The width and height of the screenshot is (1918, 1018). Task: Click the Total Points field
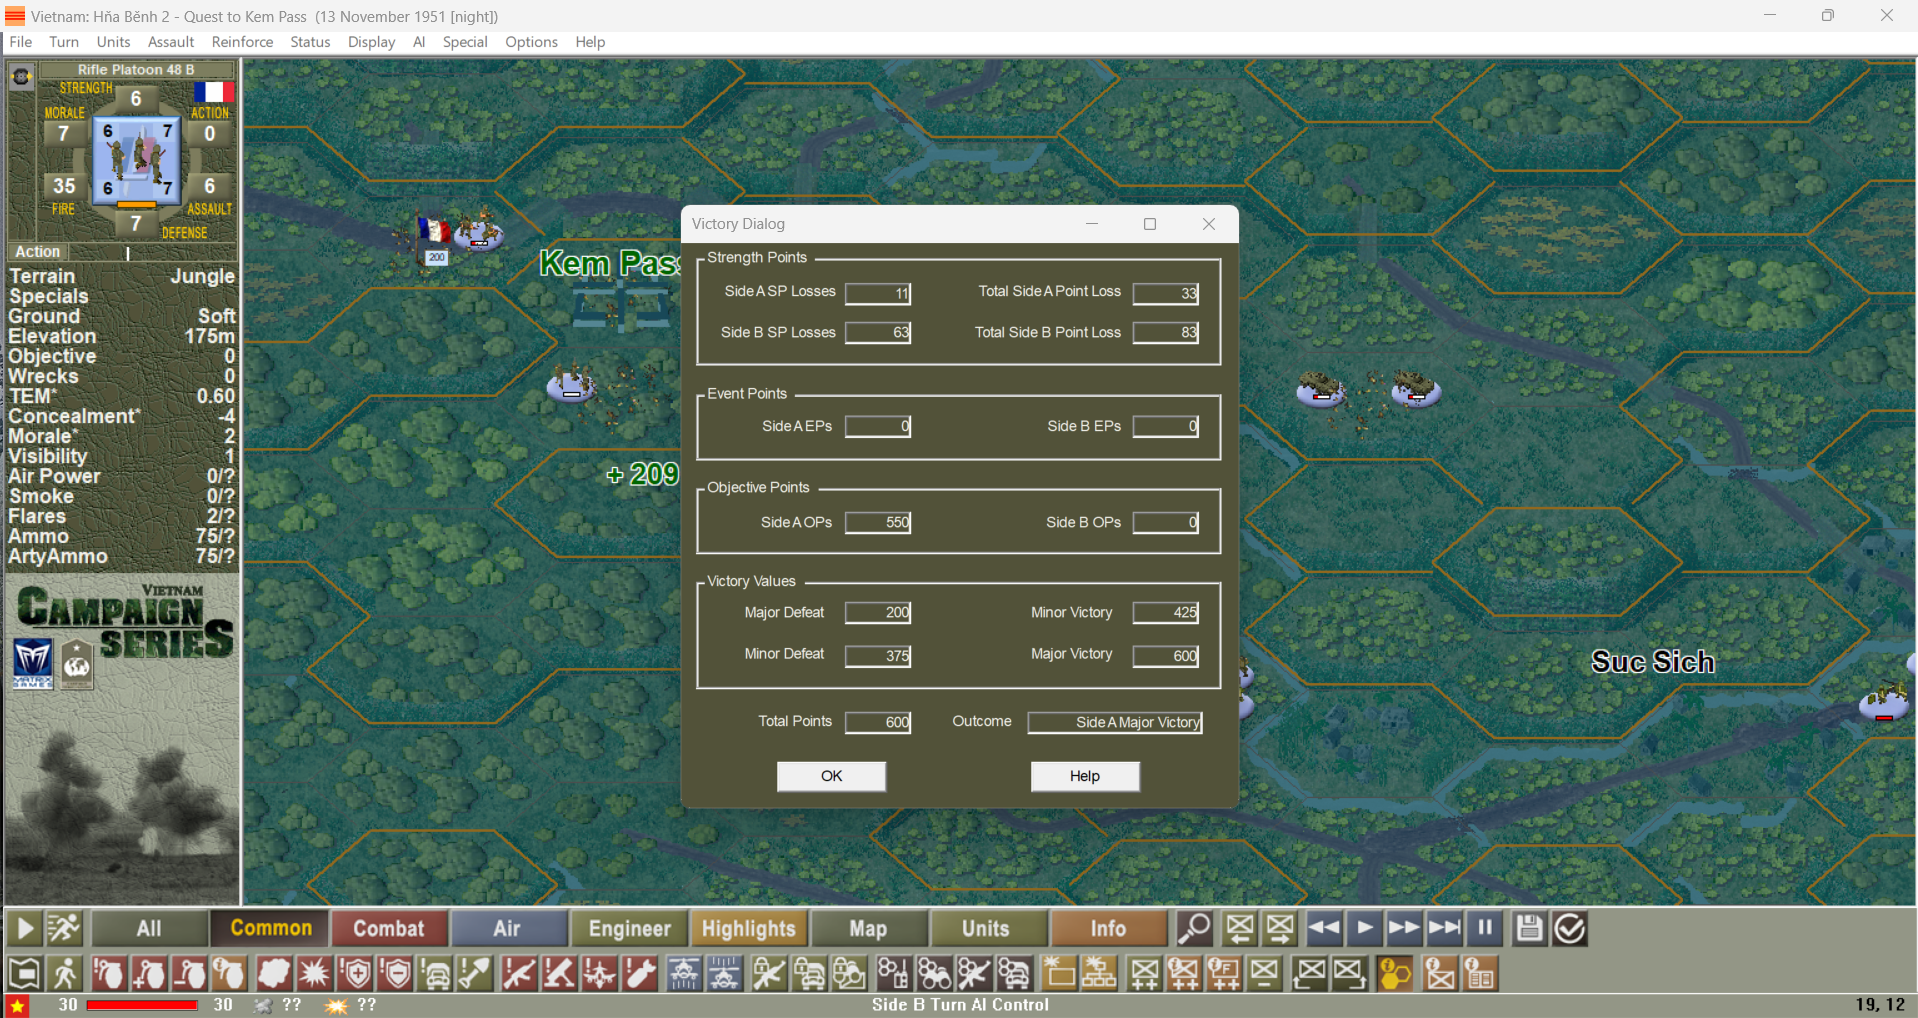pyautogui.click(x=878, y=722)
